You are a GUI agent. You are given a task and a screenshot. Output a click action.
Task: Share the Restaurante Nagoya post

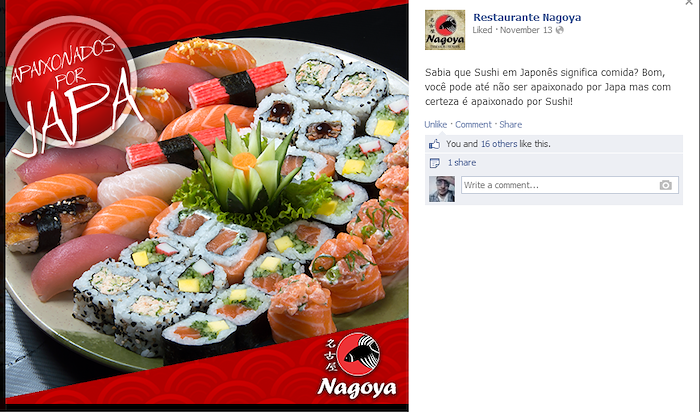(510, 125)
